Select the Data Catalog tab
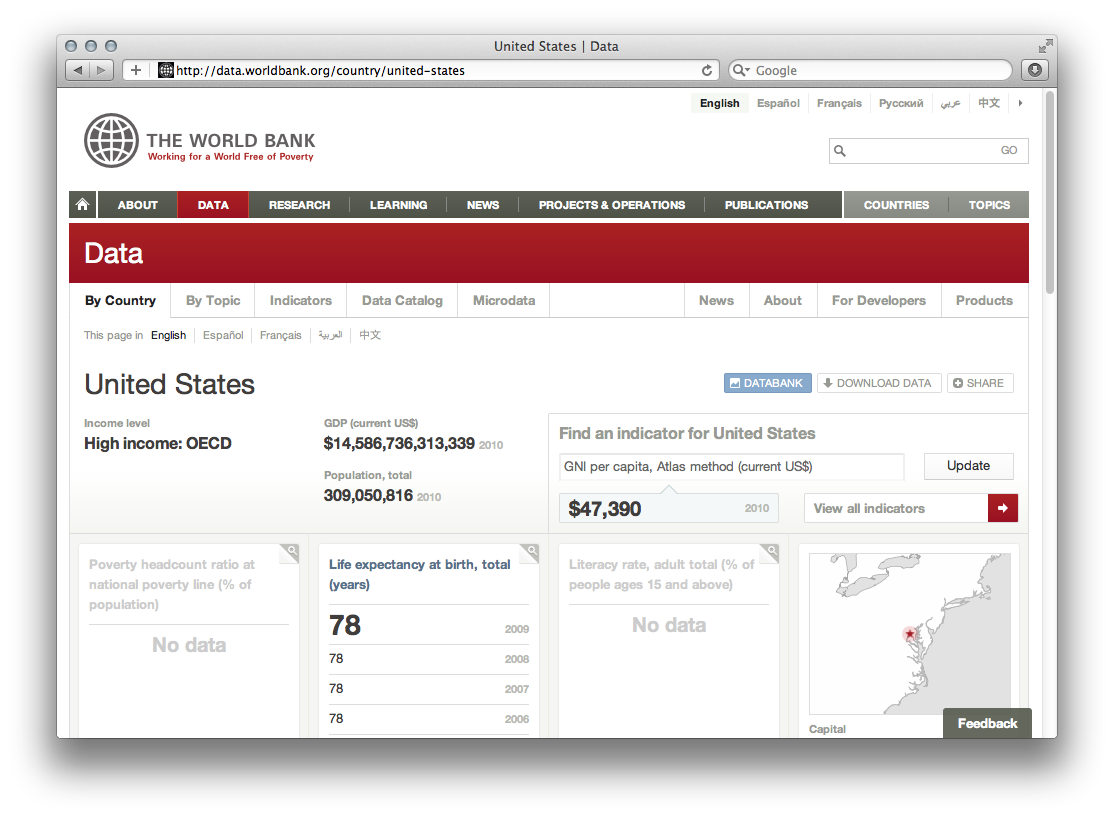 [402, 300]
